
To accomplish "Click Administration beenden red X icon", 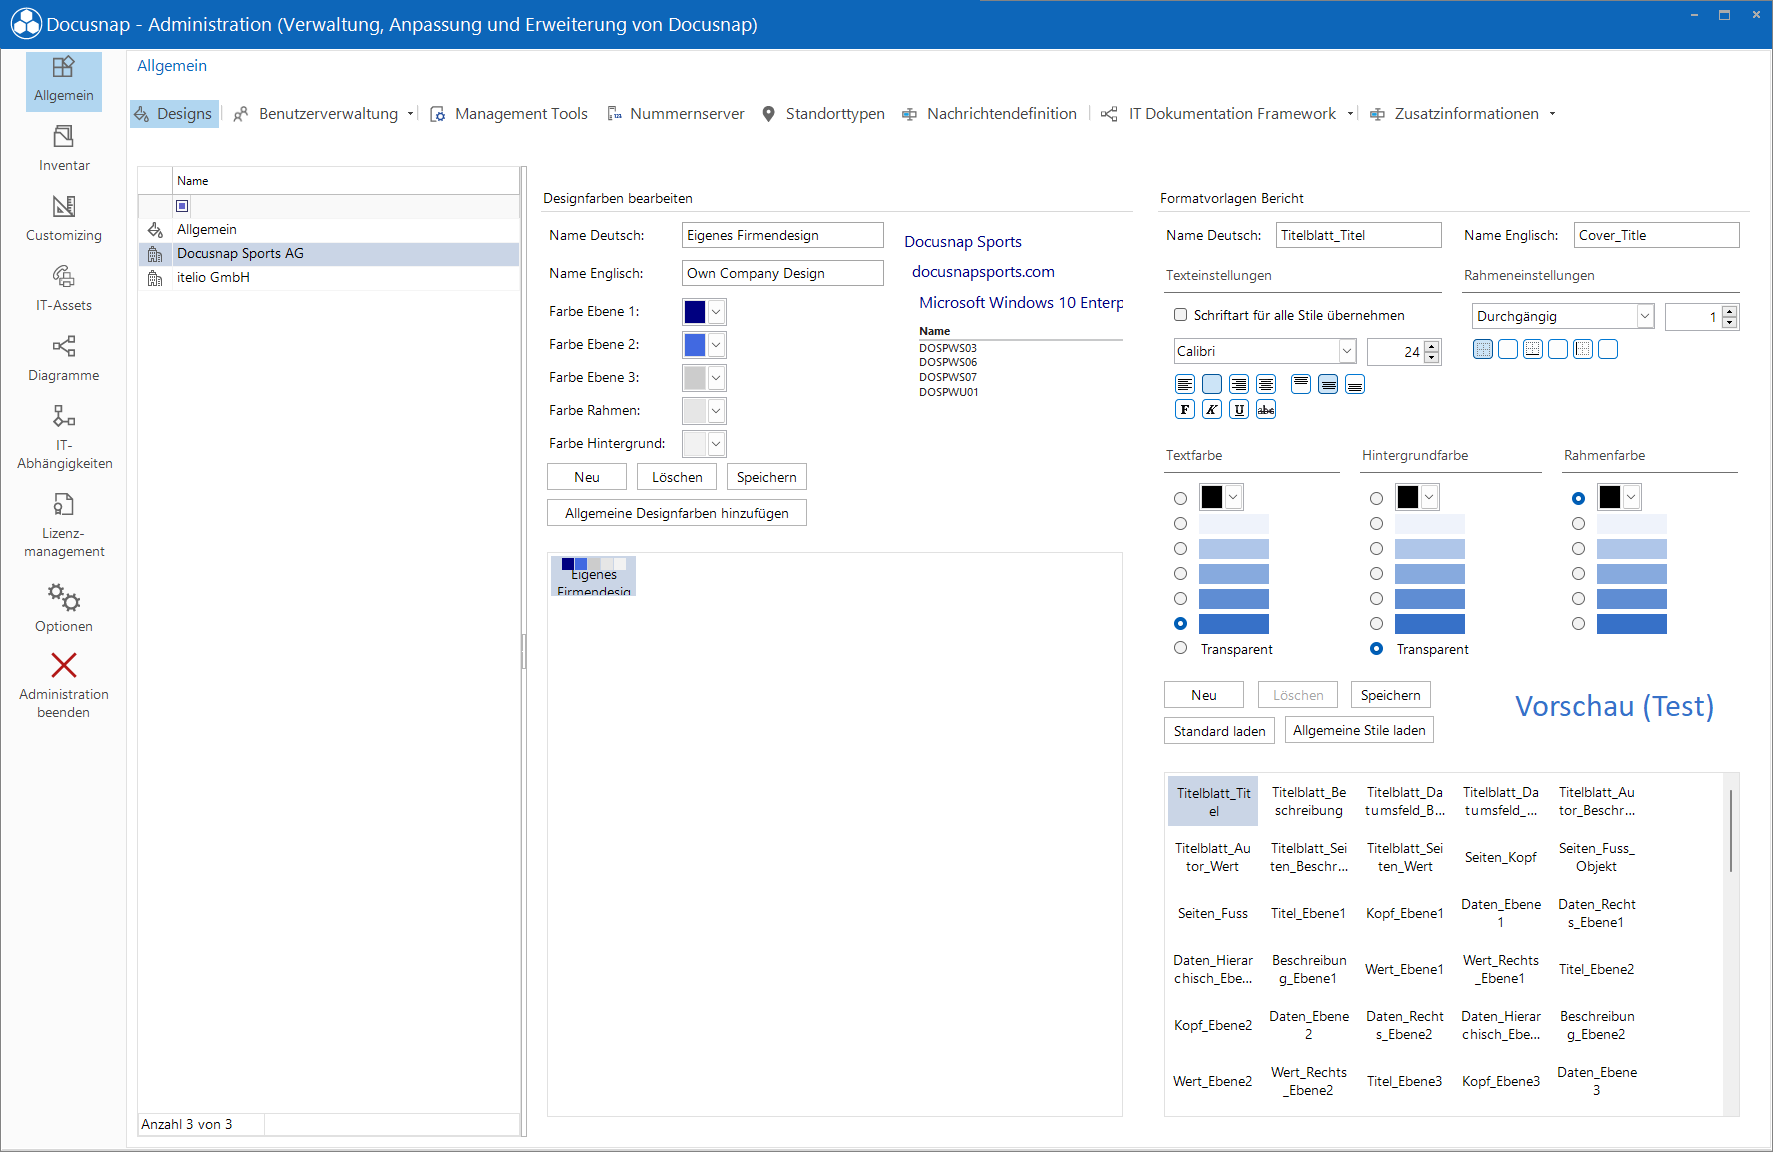I will (63, 665).
